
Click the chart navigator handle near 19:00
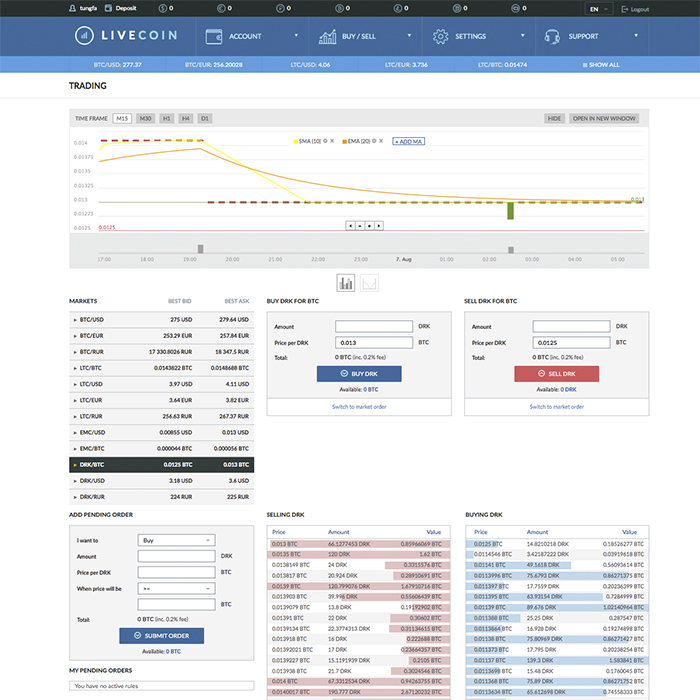(200, 249)
